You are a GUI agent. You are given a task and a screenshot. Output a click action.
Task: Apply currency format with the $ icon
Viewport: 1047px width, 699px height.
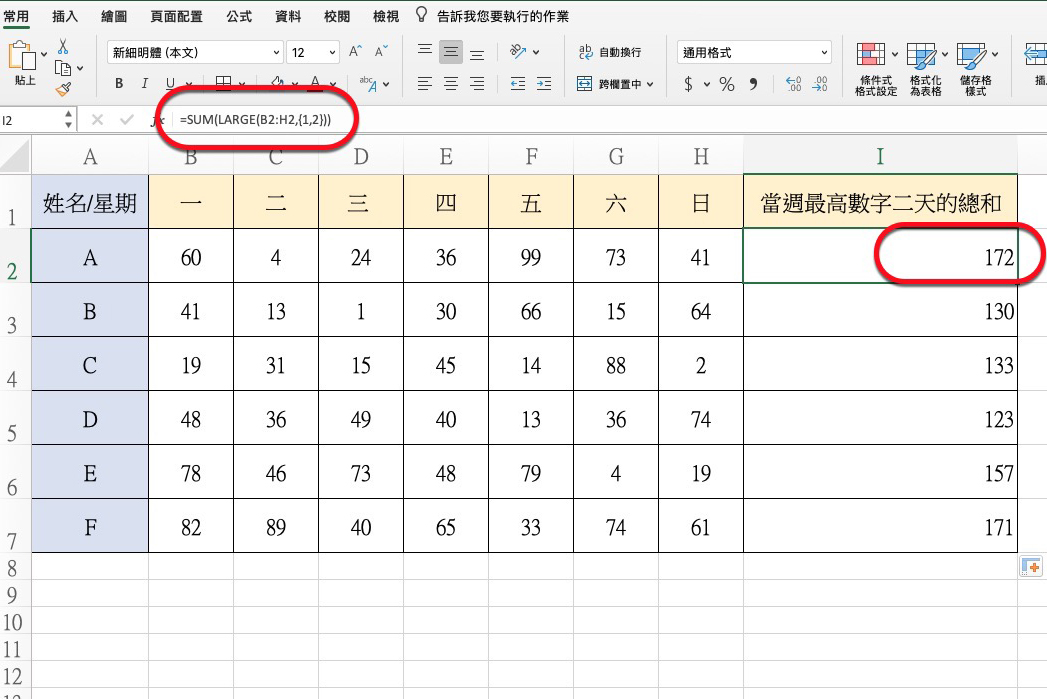click(x=688, y=84)
